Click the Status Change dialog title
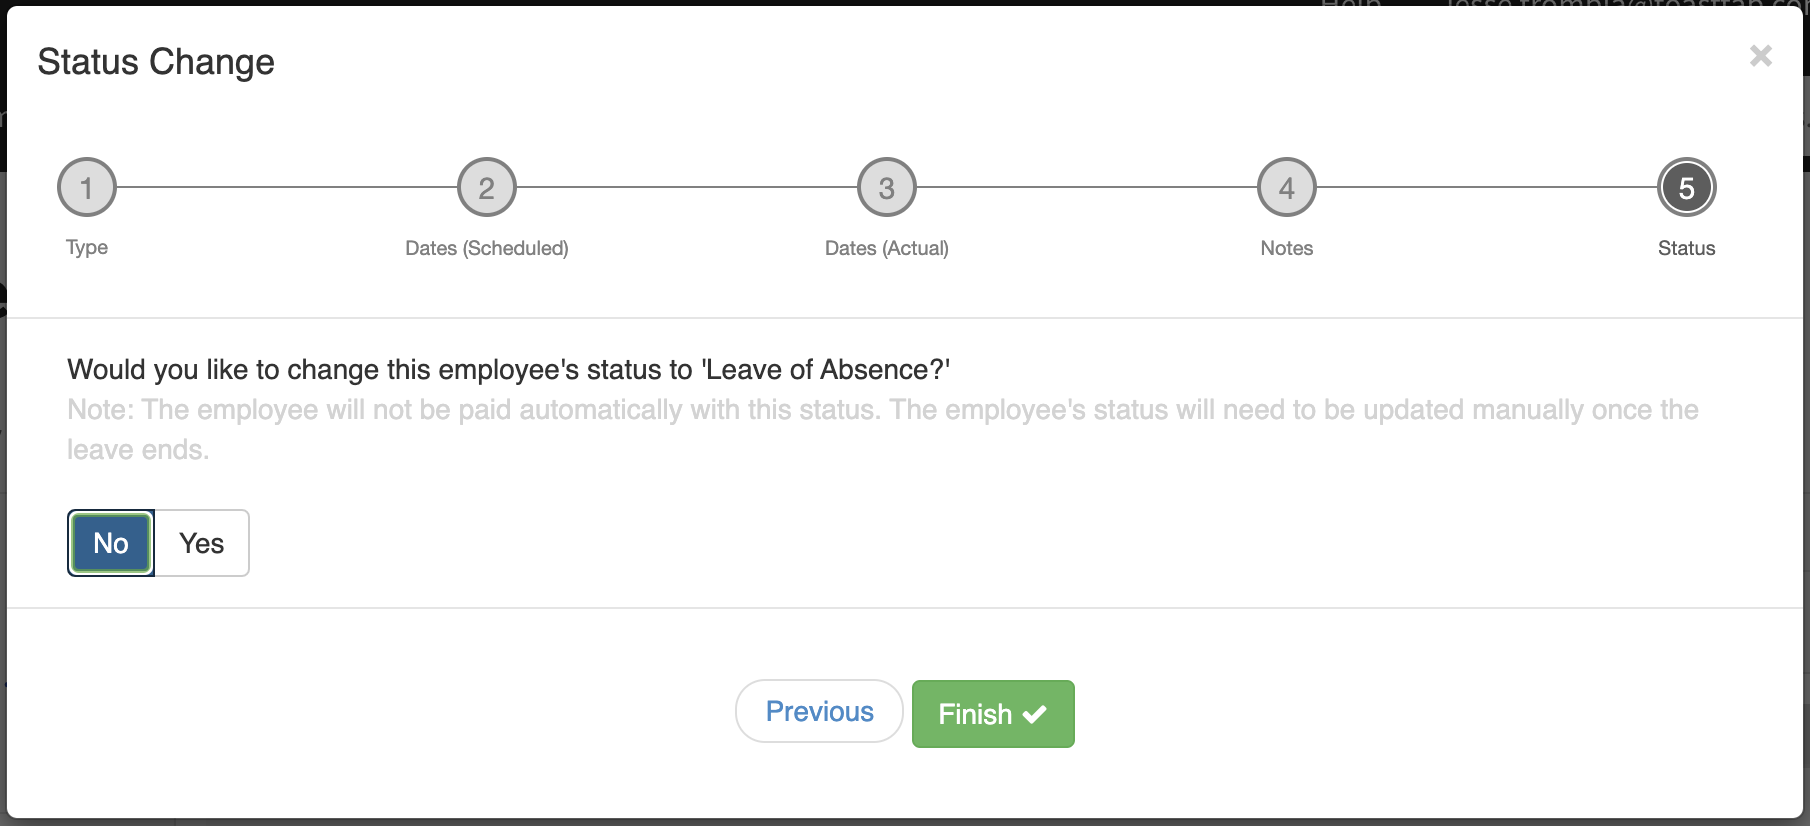 tap(156, 62)
